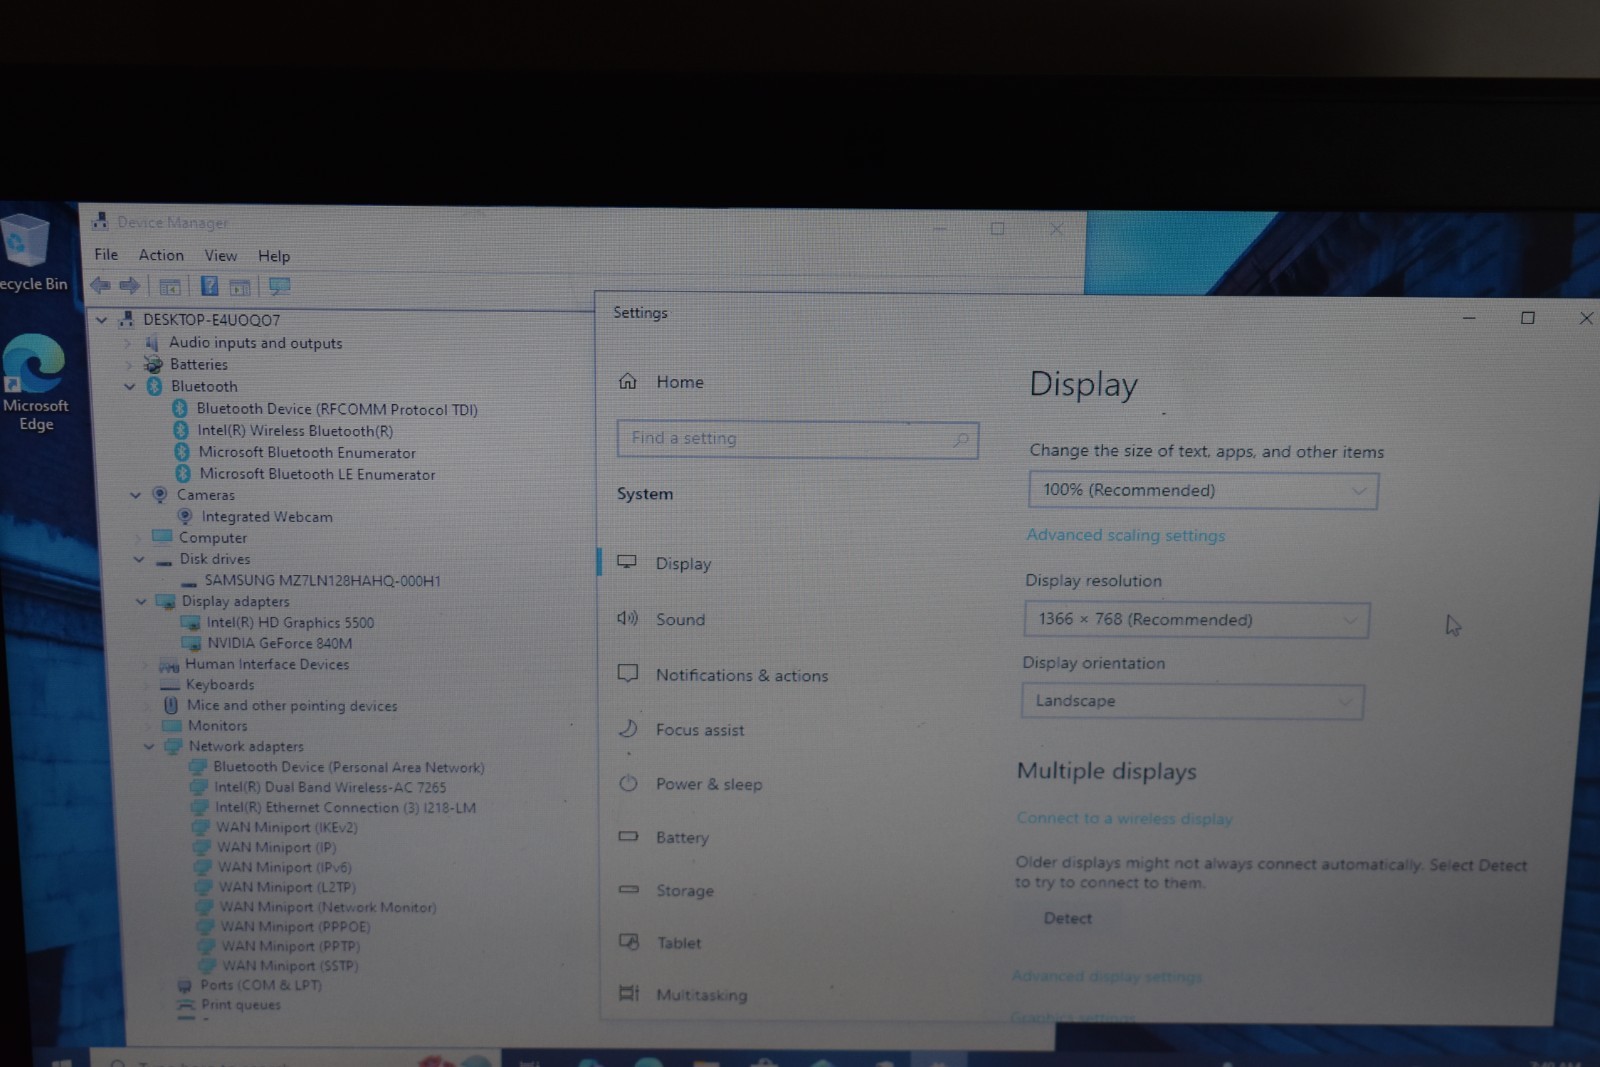Click Connect to a wireless display link
Viewport: 1600px width, 1067px height.
(x=1124, y=818)
